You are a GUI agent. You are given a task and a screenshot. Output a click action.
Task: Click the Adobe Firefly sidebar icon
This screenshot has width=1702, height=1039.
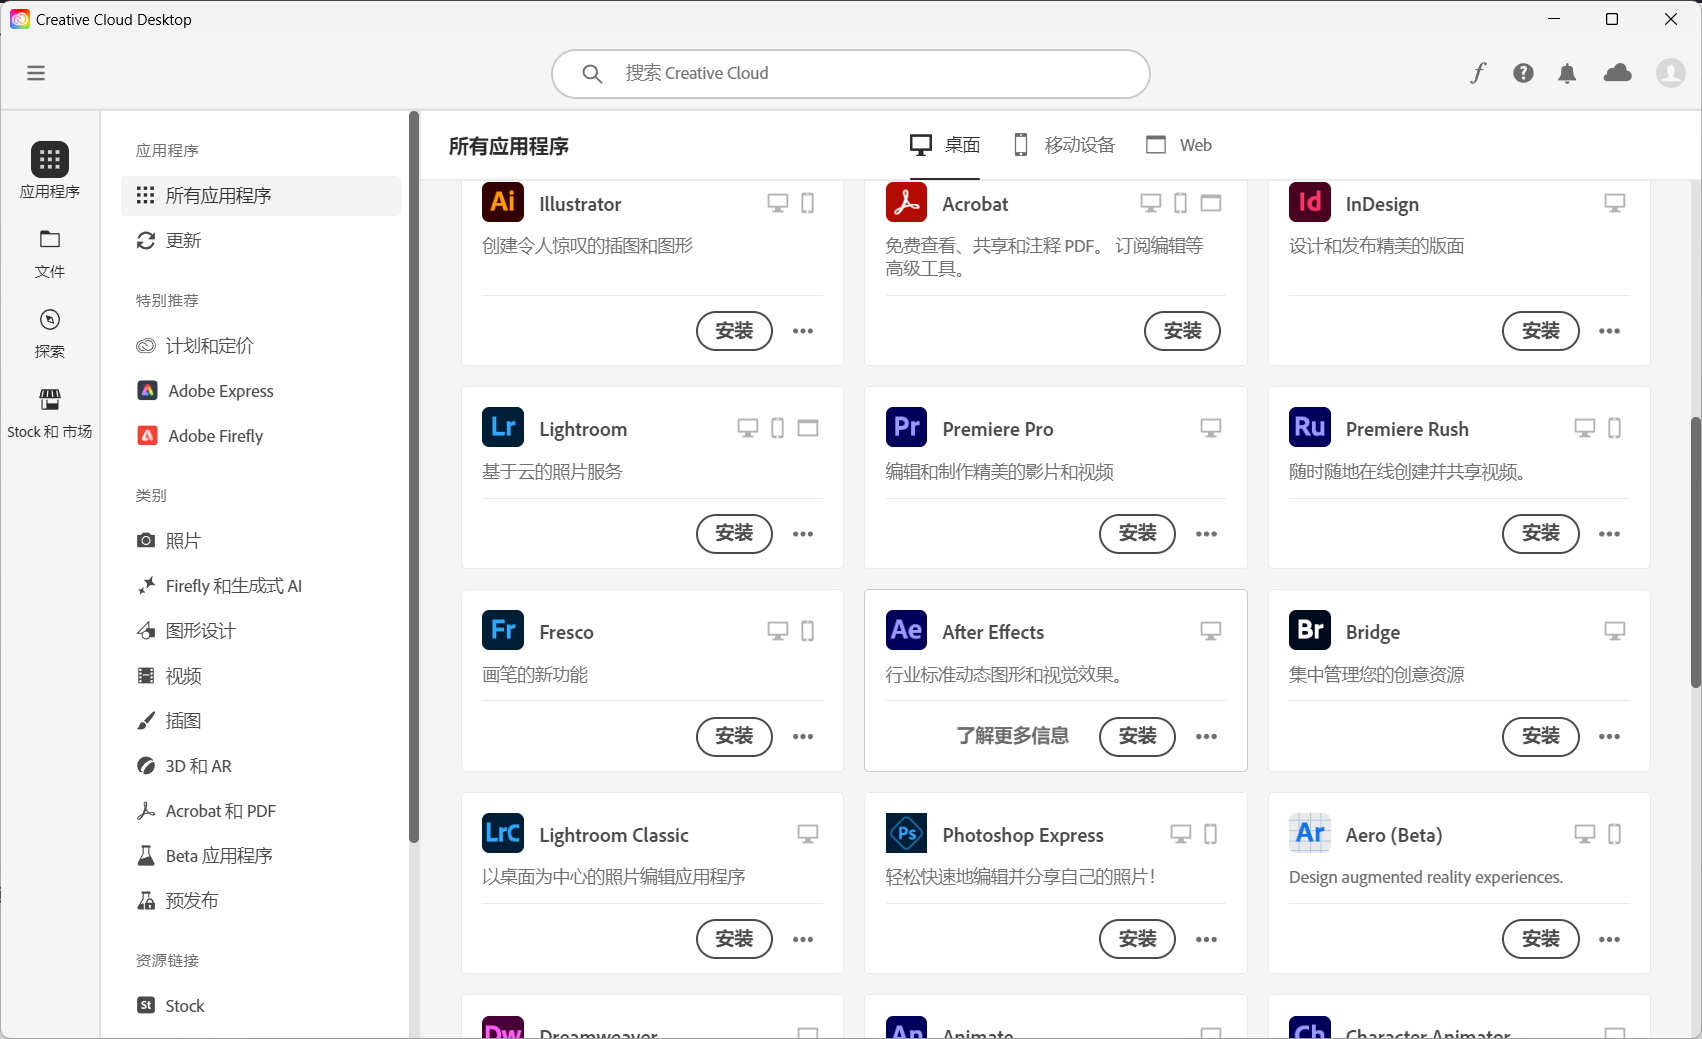click(x=147, y=435)
